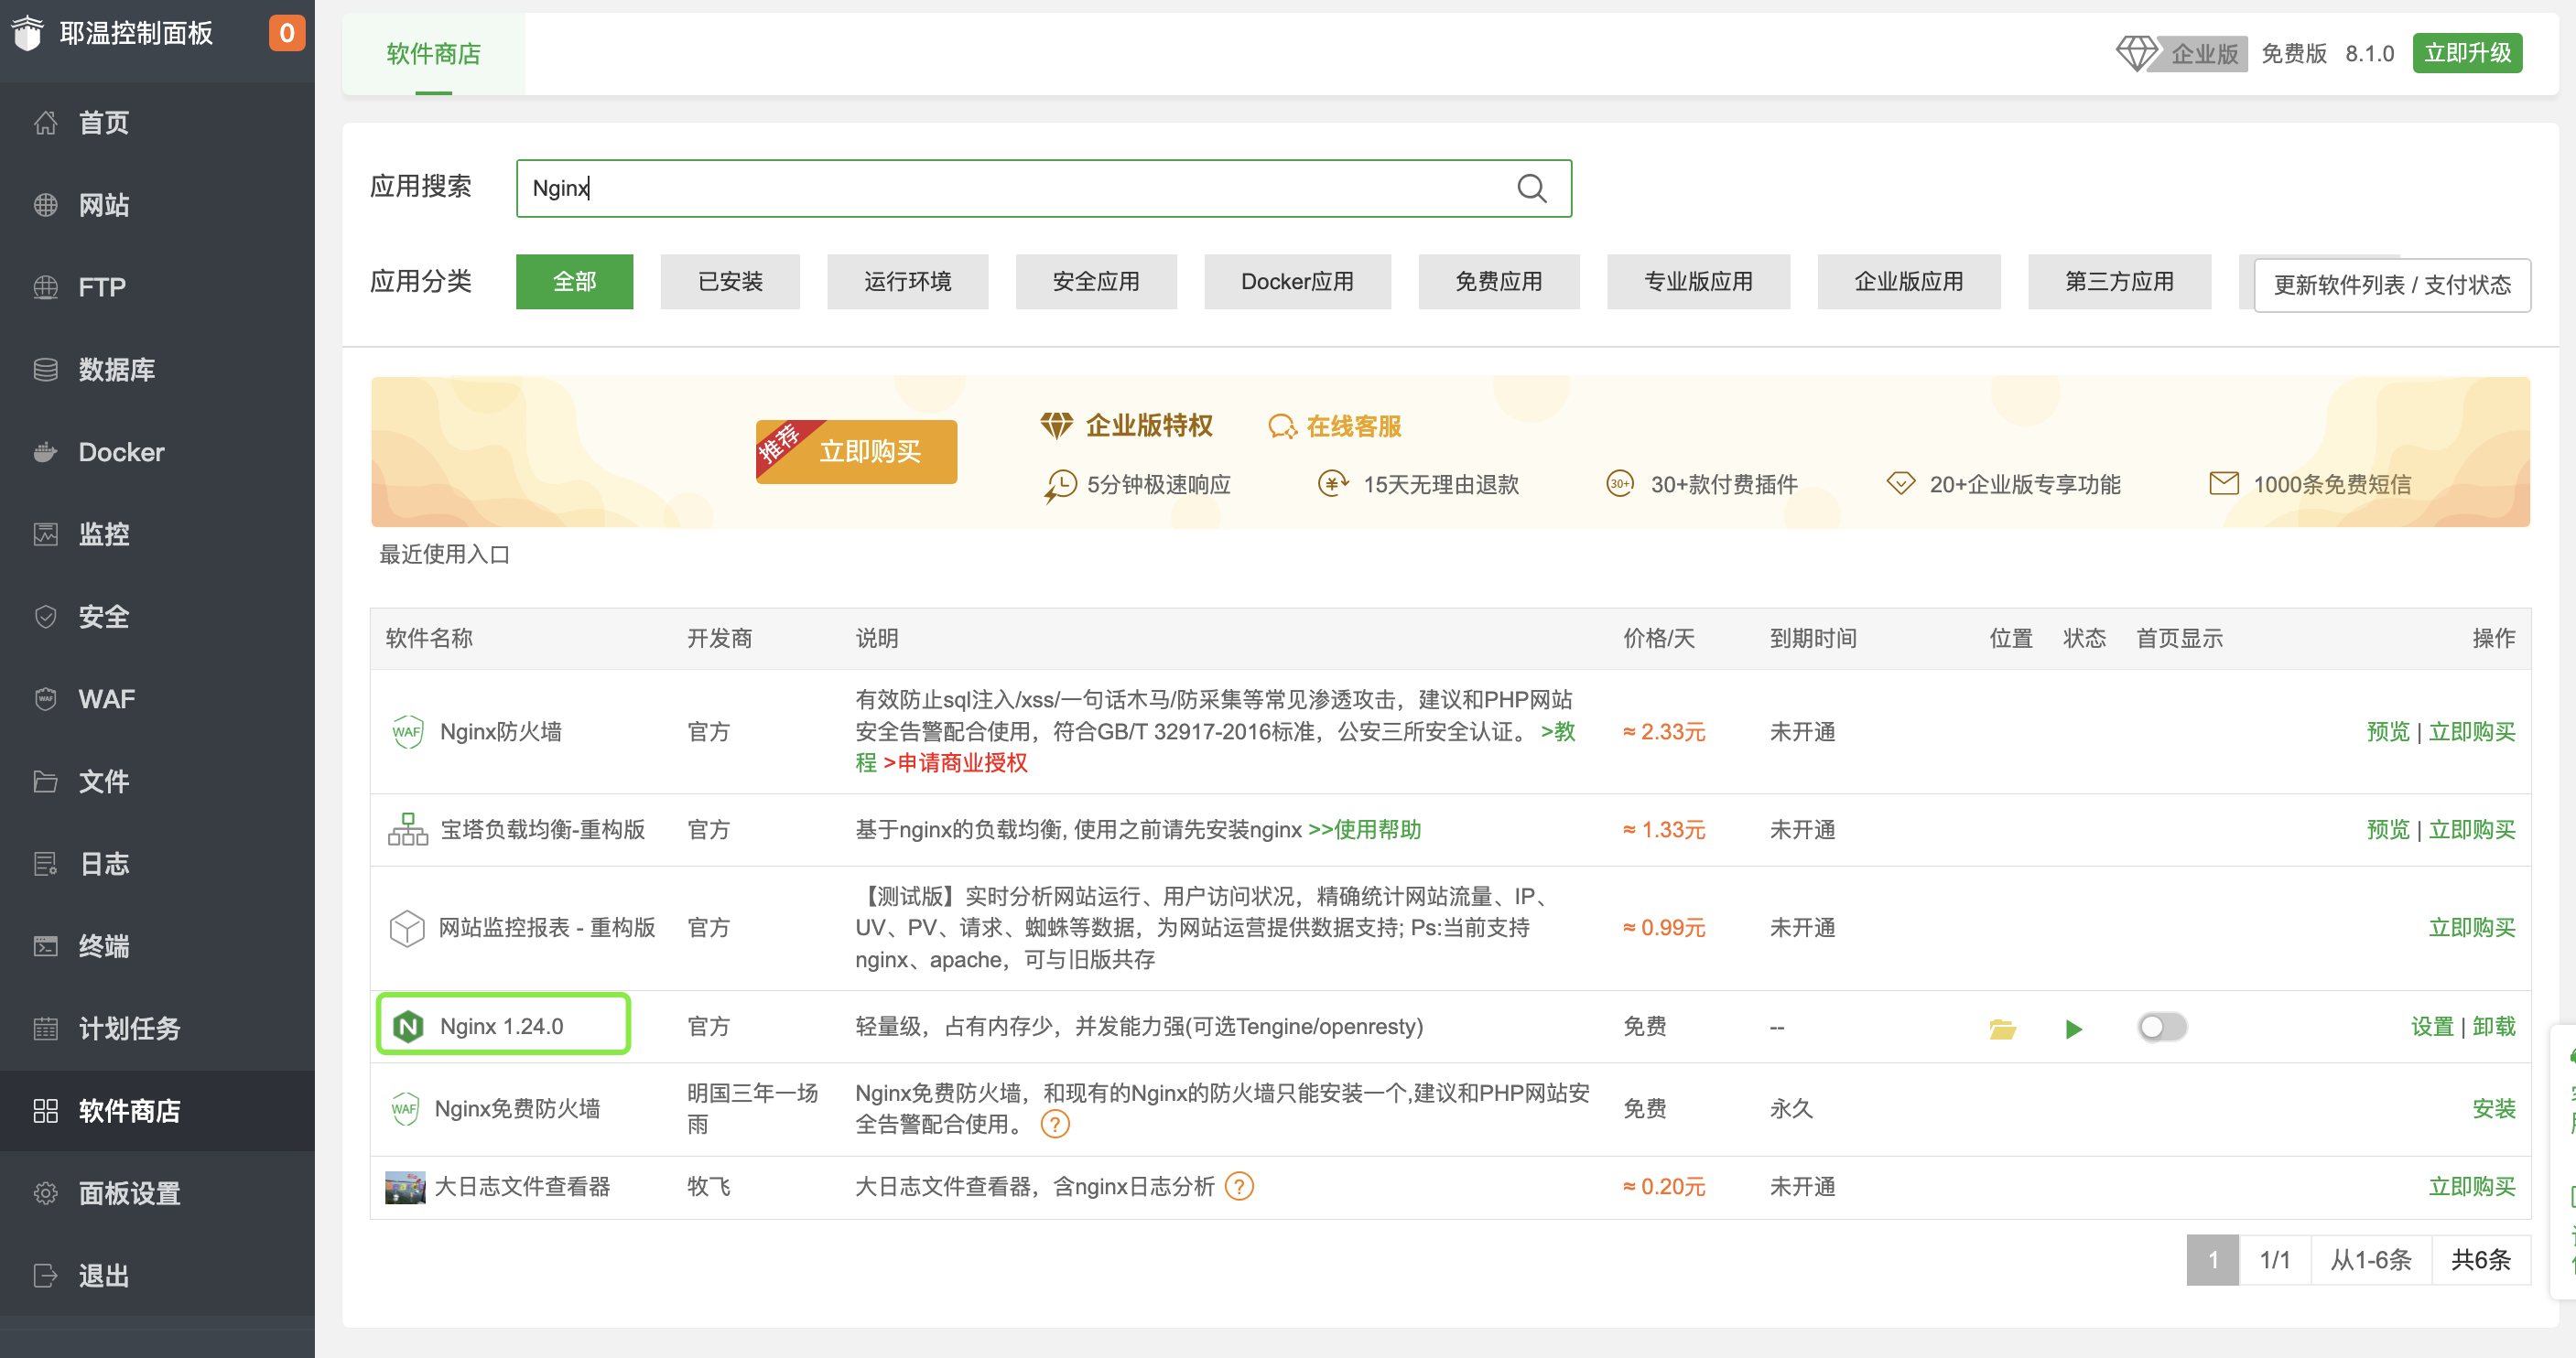Select the 已安装 category filter
The width and height of the screenshot is (2576, 1358).
tap(730, 282)
